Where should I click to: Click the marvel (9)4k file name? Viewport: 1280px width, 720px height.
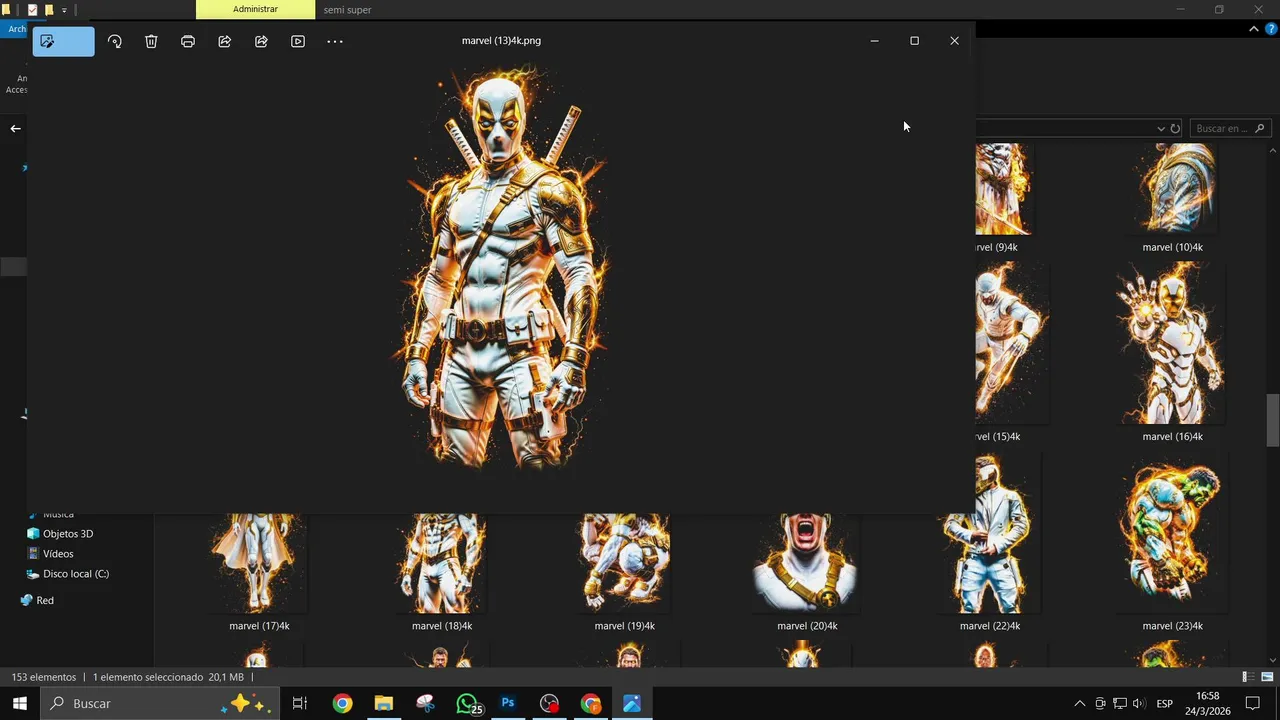pyautogui.click(x=997, y=247)
